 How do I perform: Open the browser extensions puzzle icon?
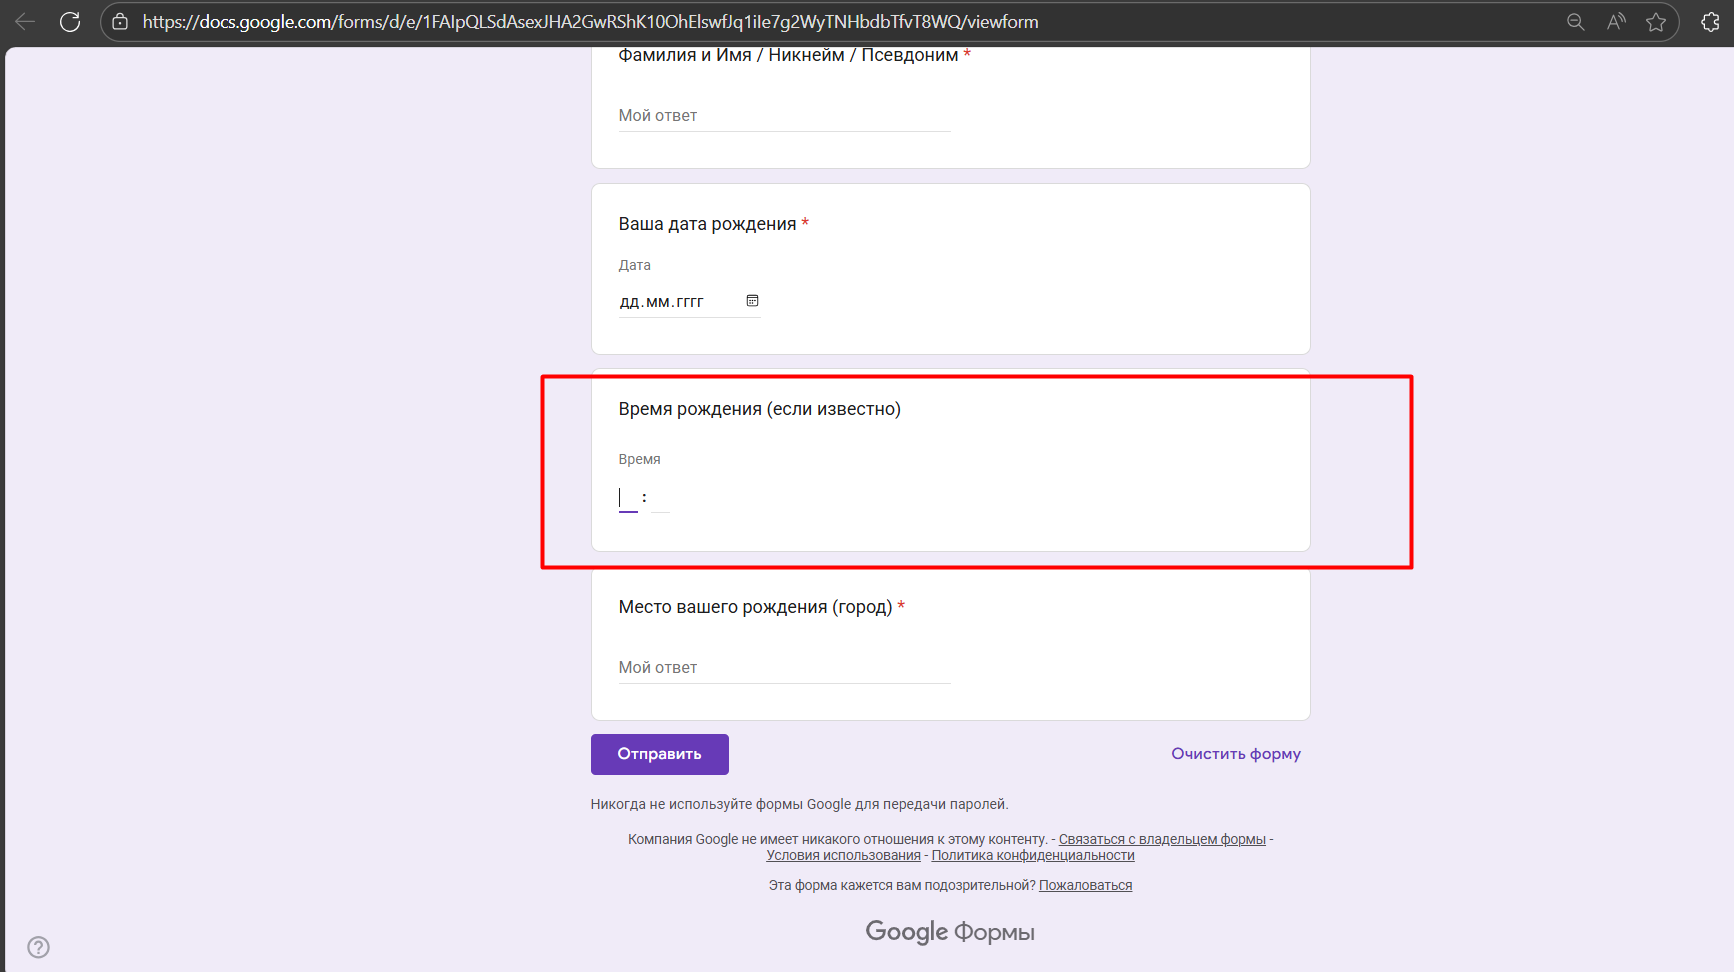pos(1710,21)
